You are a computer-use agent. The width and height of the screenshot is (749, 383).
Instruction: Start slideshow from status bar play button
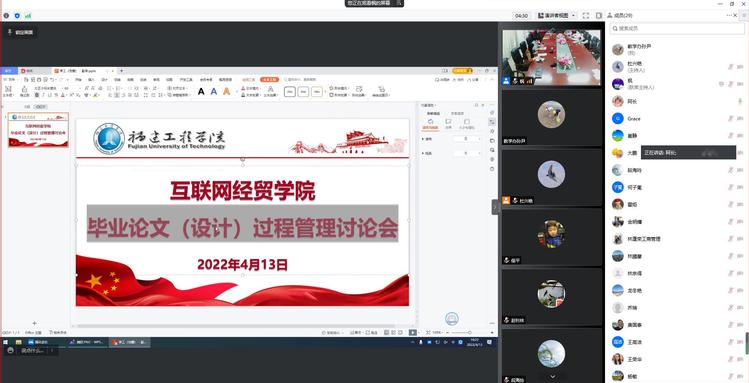pos(413,332)
